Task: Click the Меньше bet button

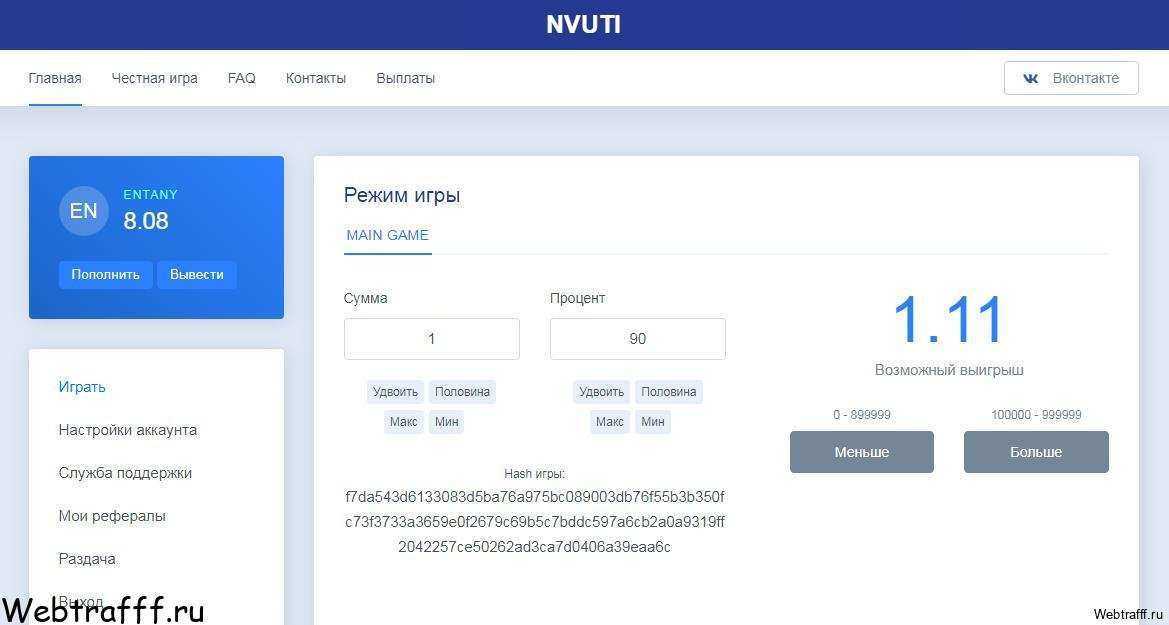Action: [x=862, y=452]
